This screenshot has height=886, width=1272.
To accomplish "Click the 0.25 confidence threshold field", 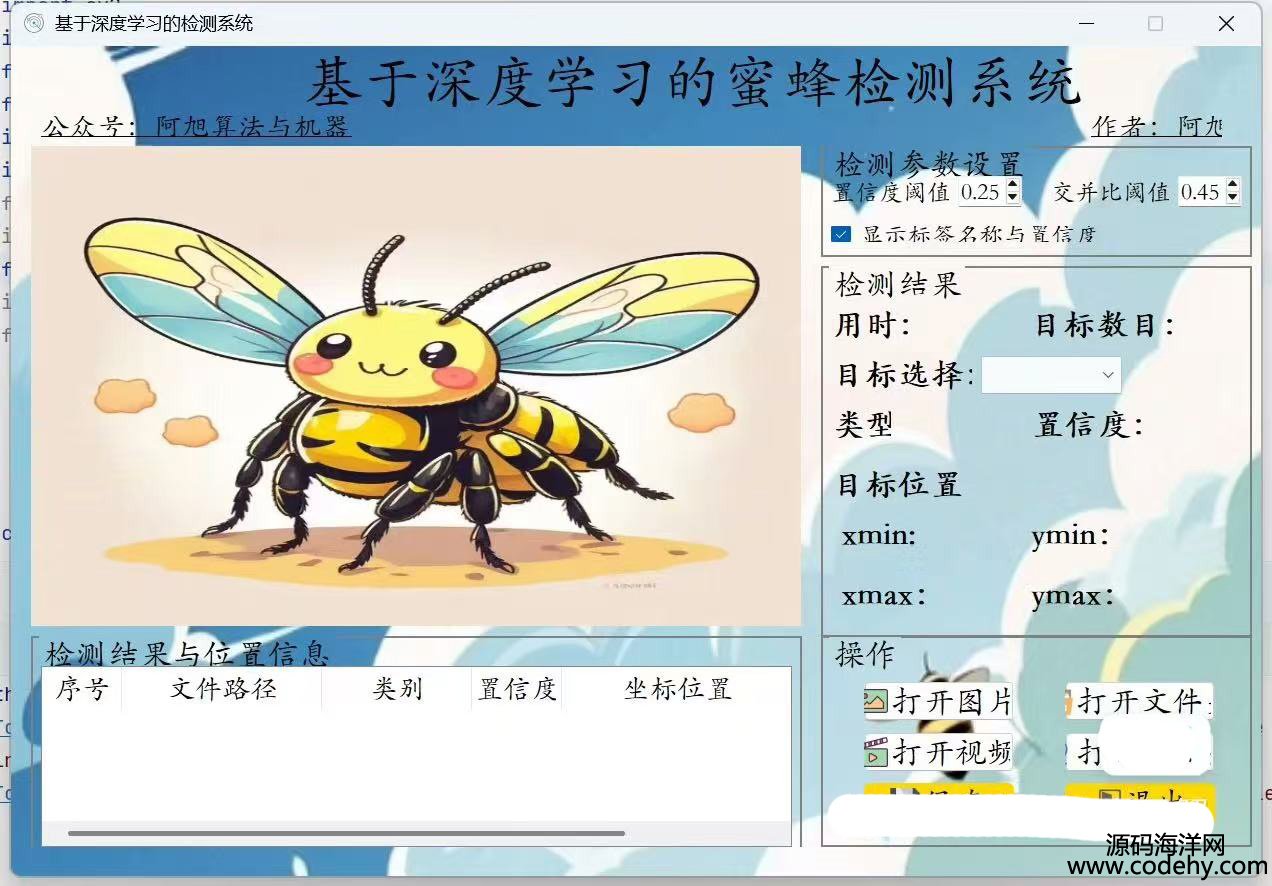I will tap(981, 192).
